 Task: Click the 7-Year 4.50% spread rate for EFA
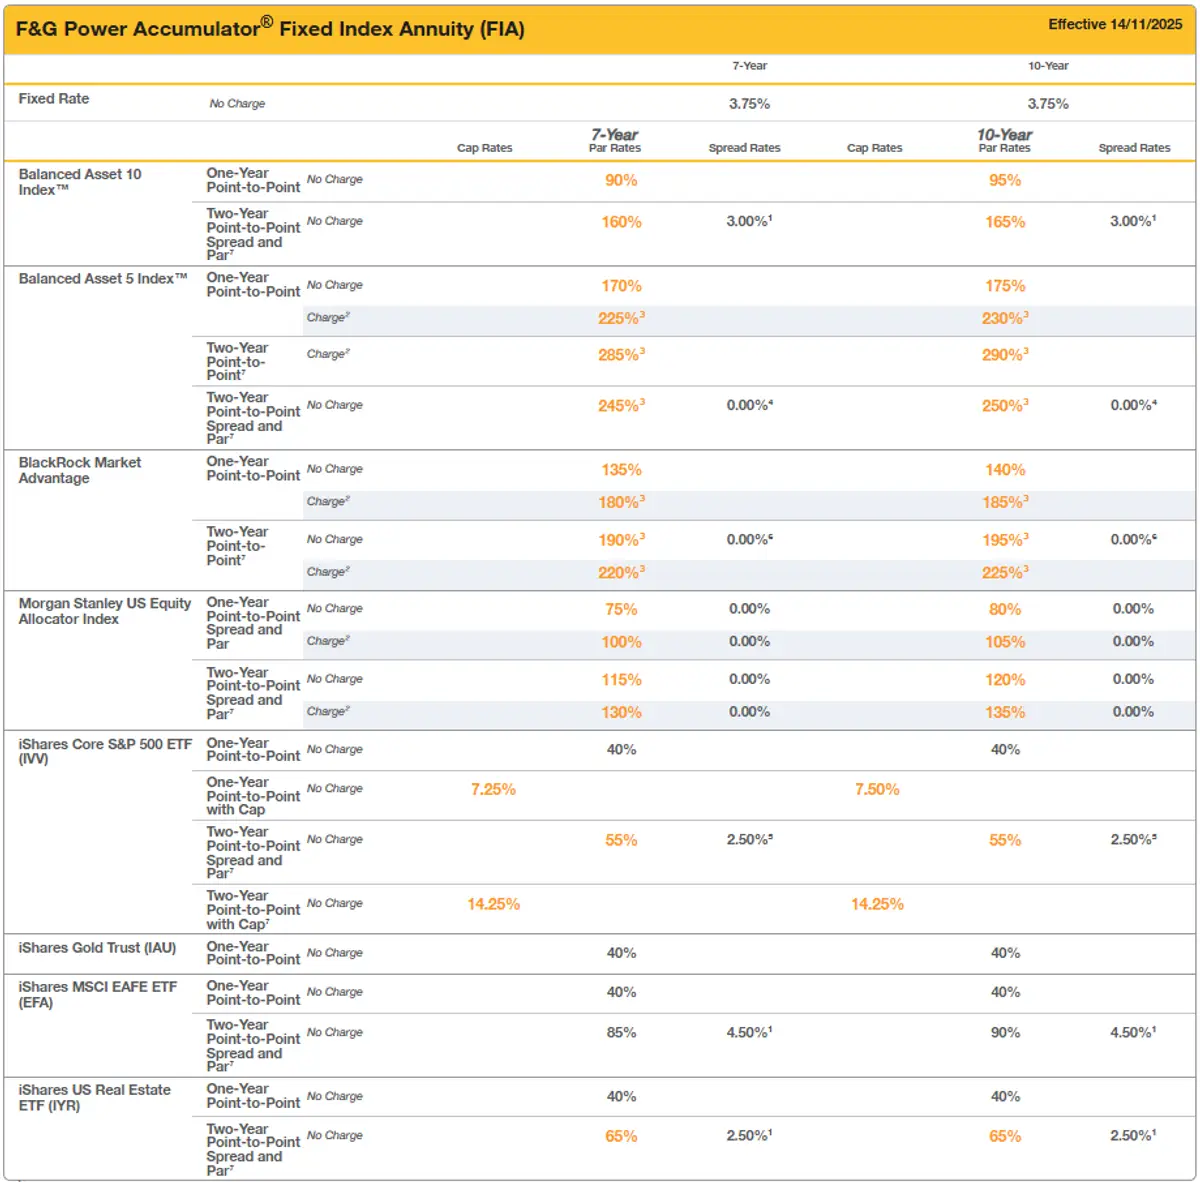pos(749,1033)
